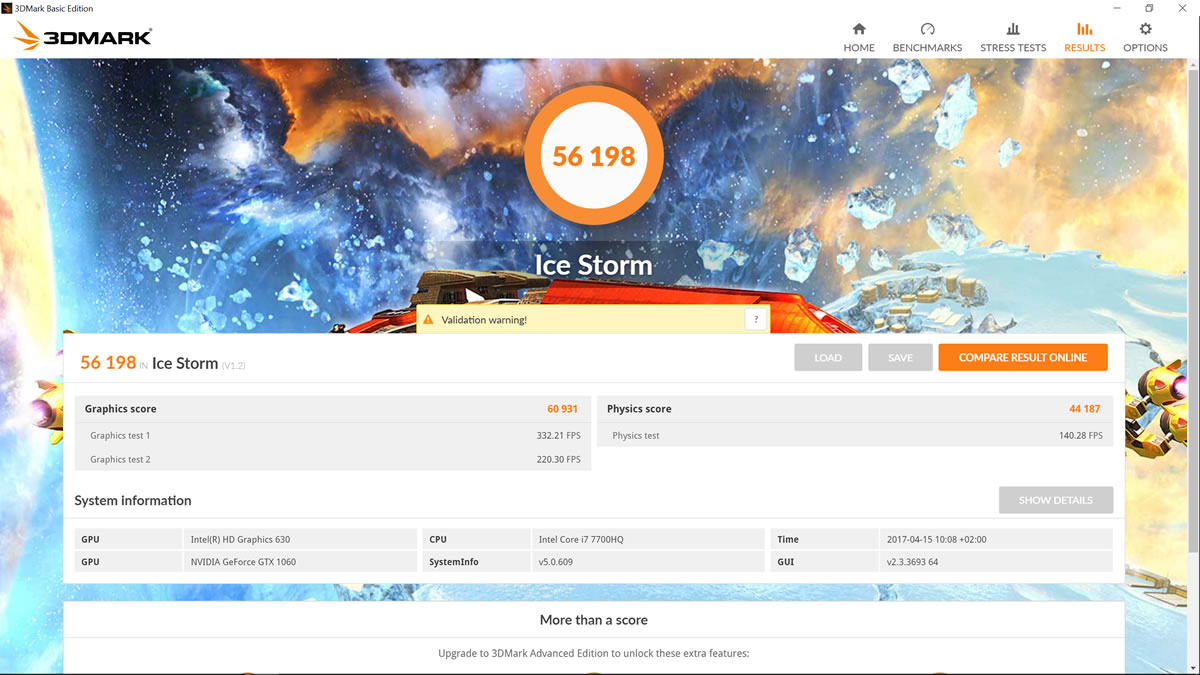Maximize or restore the window
The height and width of the screenshot is (675, 1200).
[1149, 8]
